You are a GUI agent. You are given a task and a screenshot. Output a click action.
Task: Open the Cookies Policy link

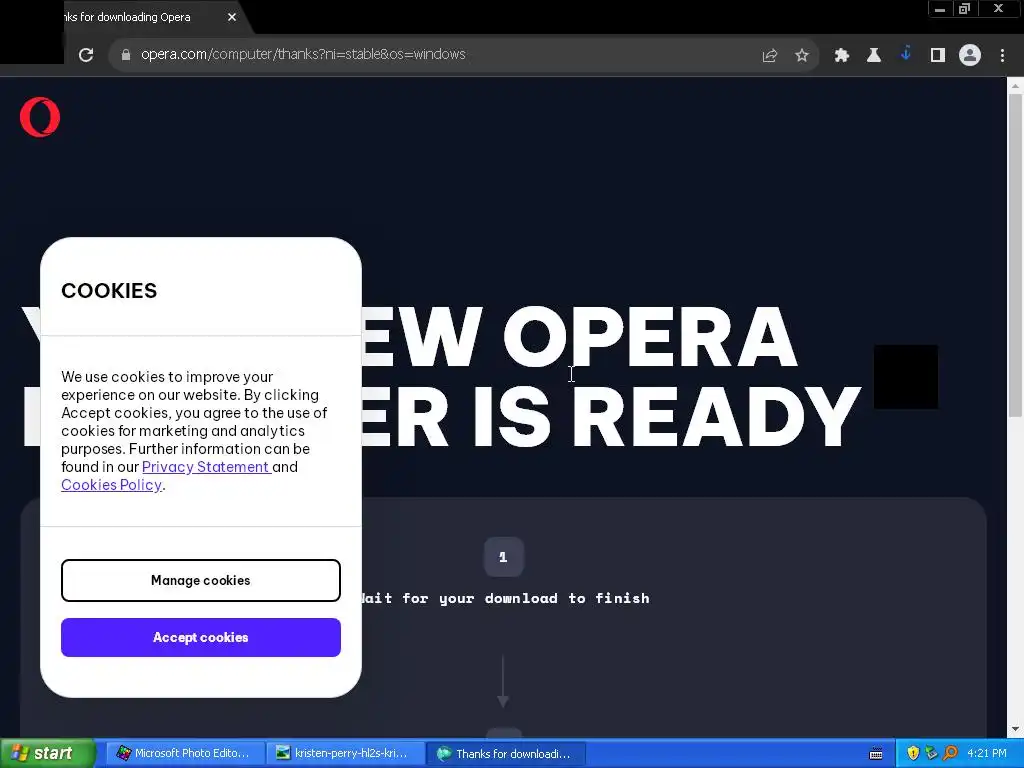[x=111, y=485]
